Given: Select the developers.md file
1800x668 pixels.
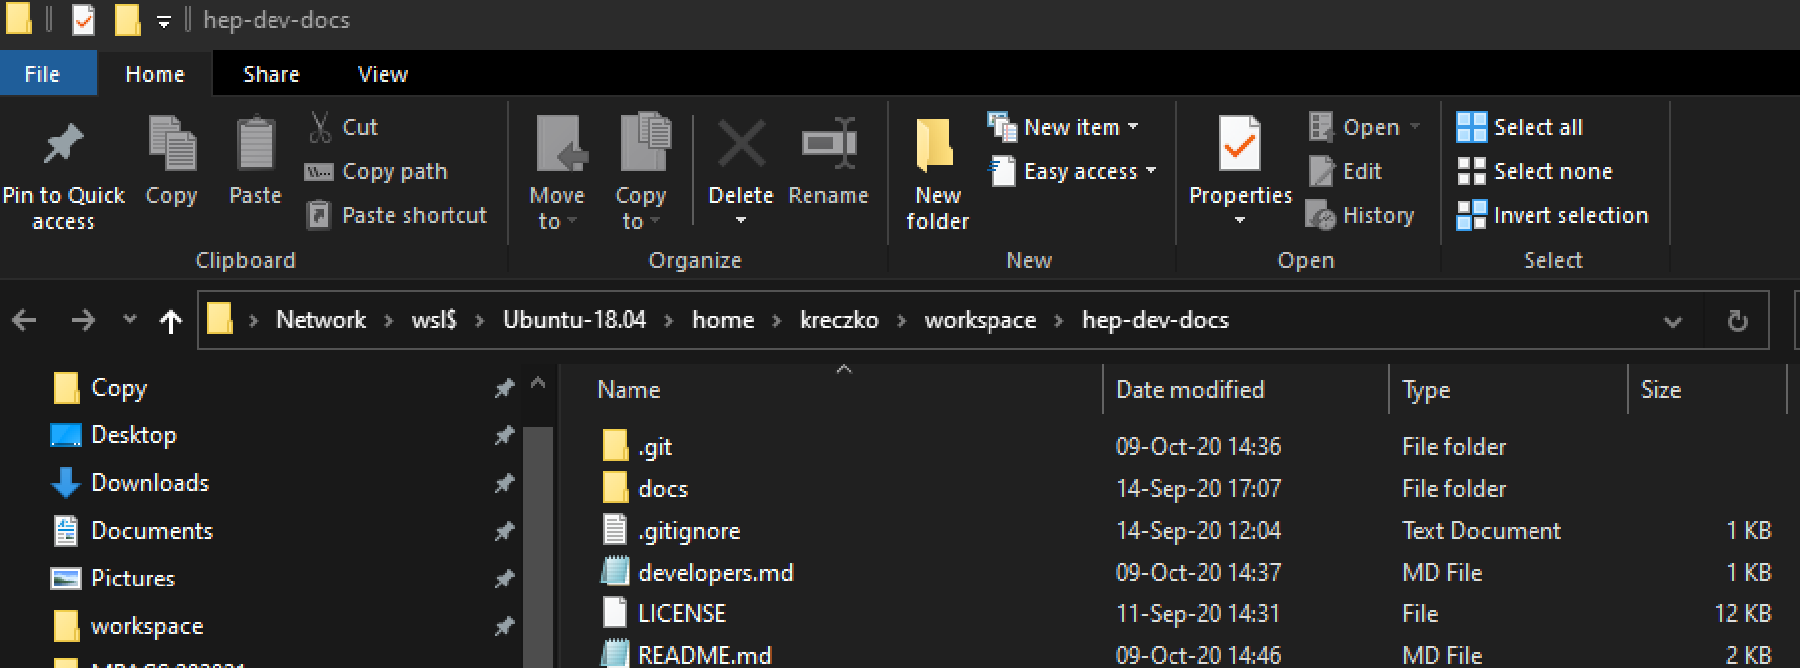Looking at the screenshot, I should (715, 573).
